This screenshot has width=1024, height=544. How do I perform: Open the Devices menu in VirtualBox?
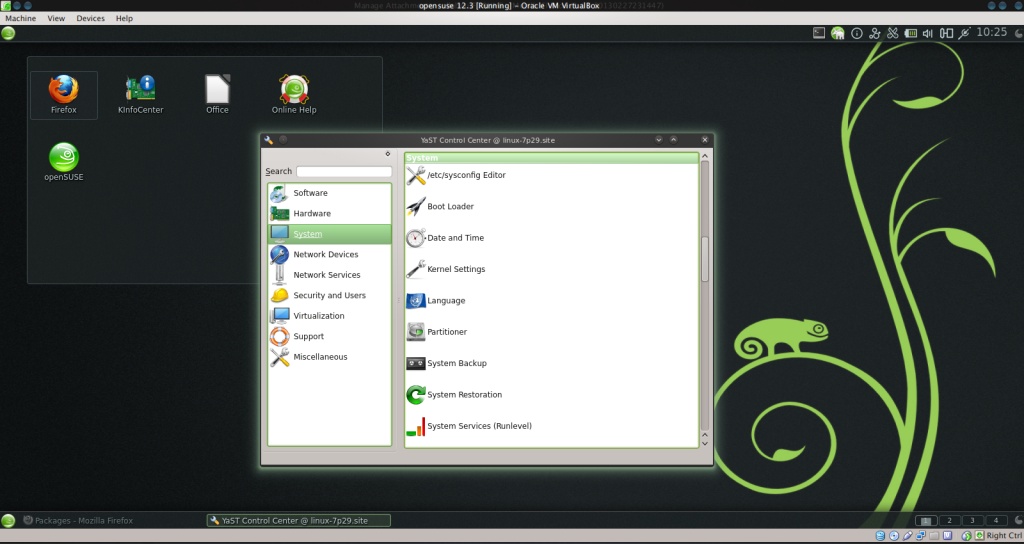point(90,18)
